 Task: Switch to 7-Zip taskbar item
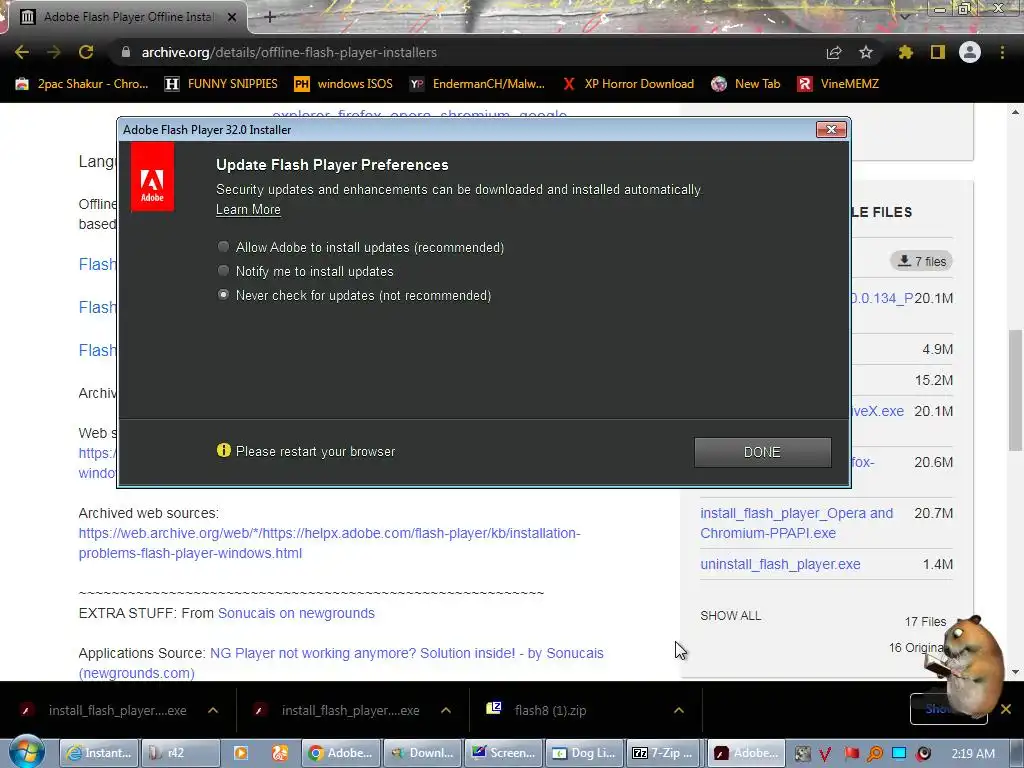pos(664,753)
